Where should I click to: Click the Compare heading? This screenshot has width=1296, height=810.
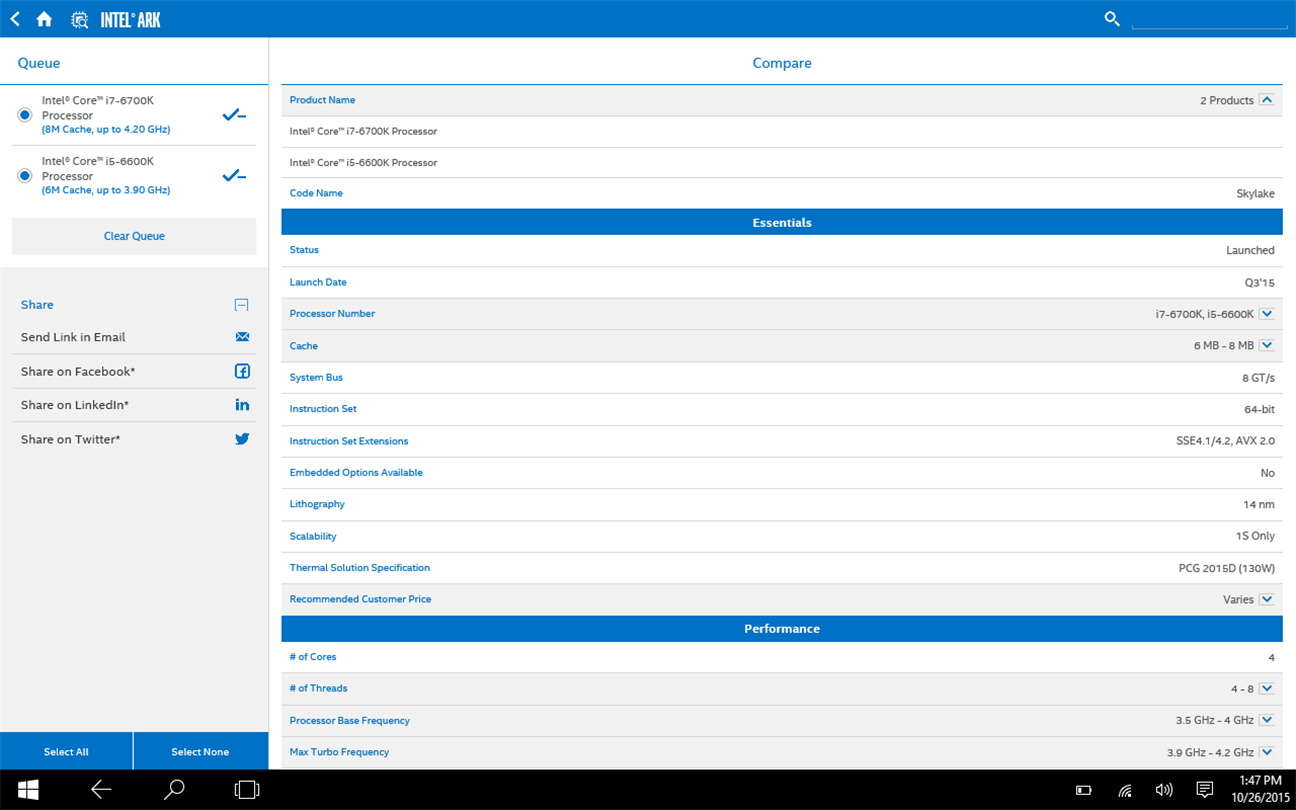782,63
